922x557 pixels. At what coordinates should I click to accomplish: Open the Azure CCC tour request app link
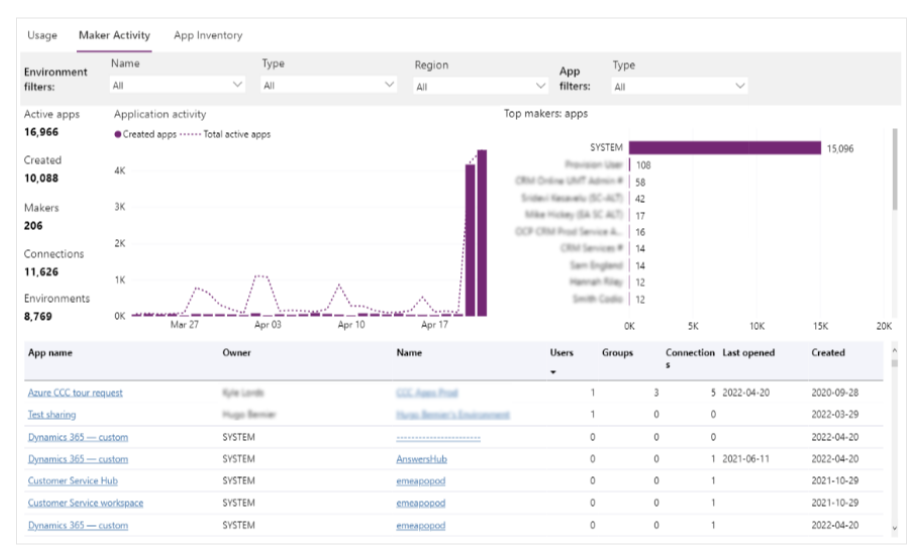point(75,393)
